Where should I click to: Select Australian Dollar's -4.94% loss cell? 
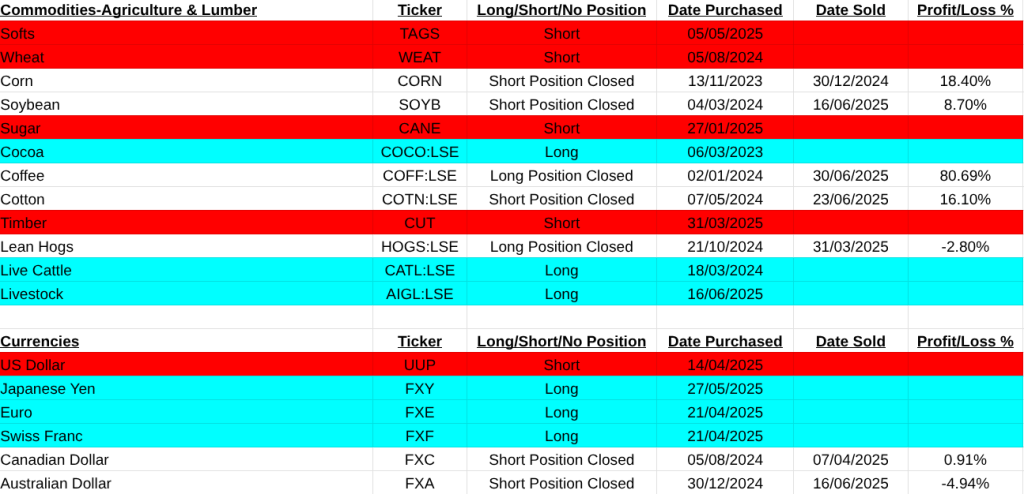click(x=965, y=483)
